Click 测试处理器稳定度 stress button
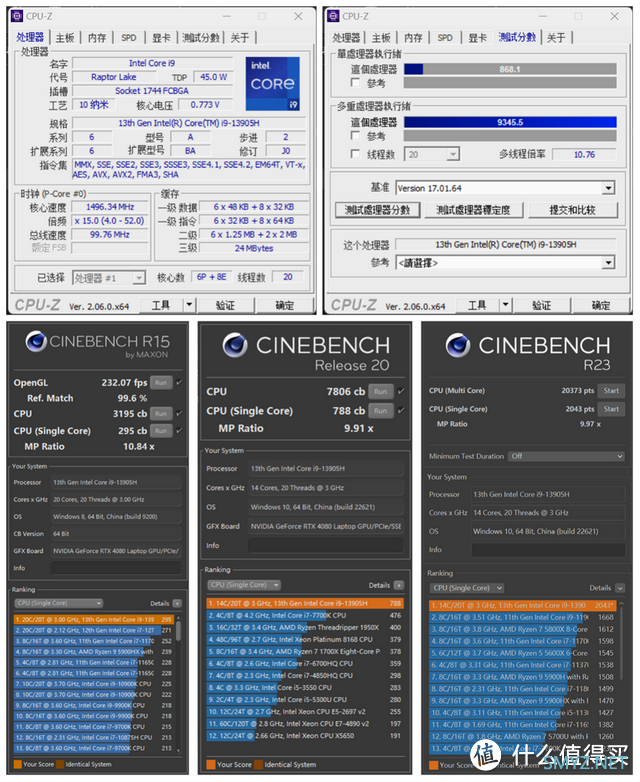Image resolution: width=640 pixels, height=782 pixels. 473,210
